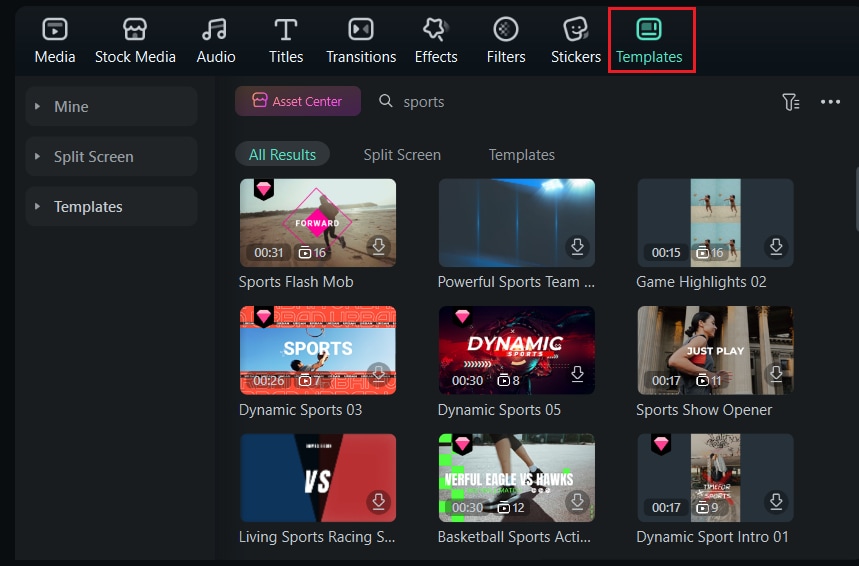This screenshot has height=566, width=859.
Task: Download the Sports Flash Mob template
Action: point(379,247)
